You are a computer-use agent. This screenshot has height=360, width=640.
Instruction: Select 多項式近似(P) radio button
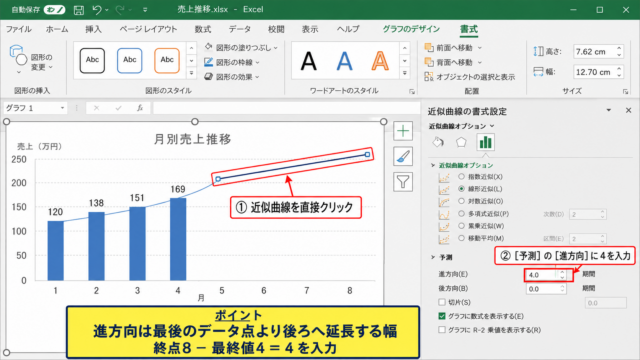click(461, 213)
